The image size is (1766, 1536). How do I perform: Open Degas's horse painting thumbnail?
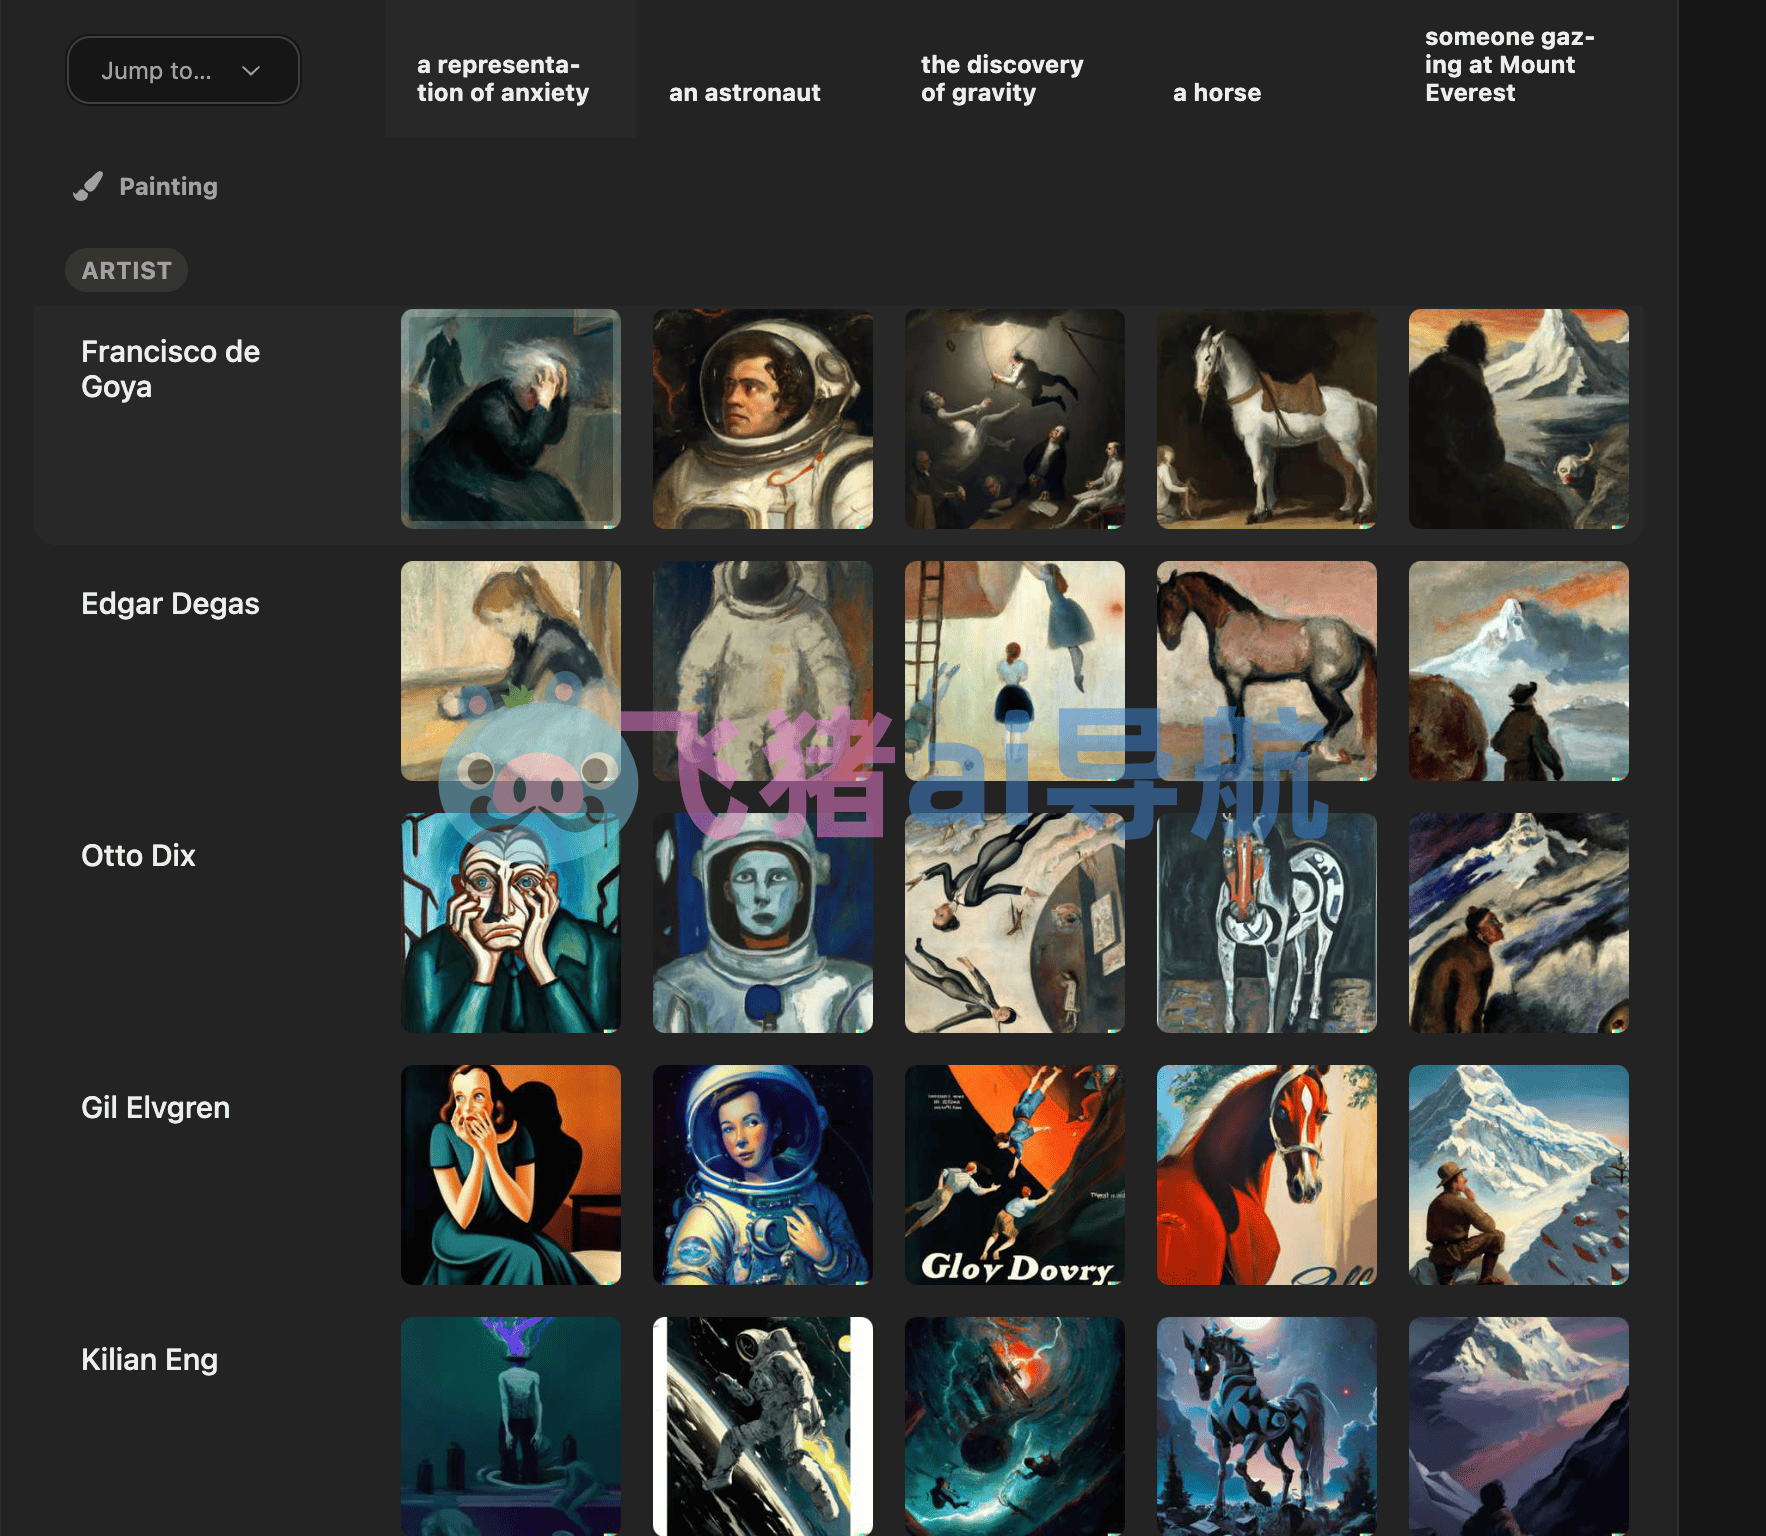(1267, 671)
